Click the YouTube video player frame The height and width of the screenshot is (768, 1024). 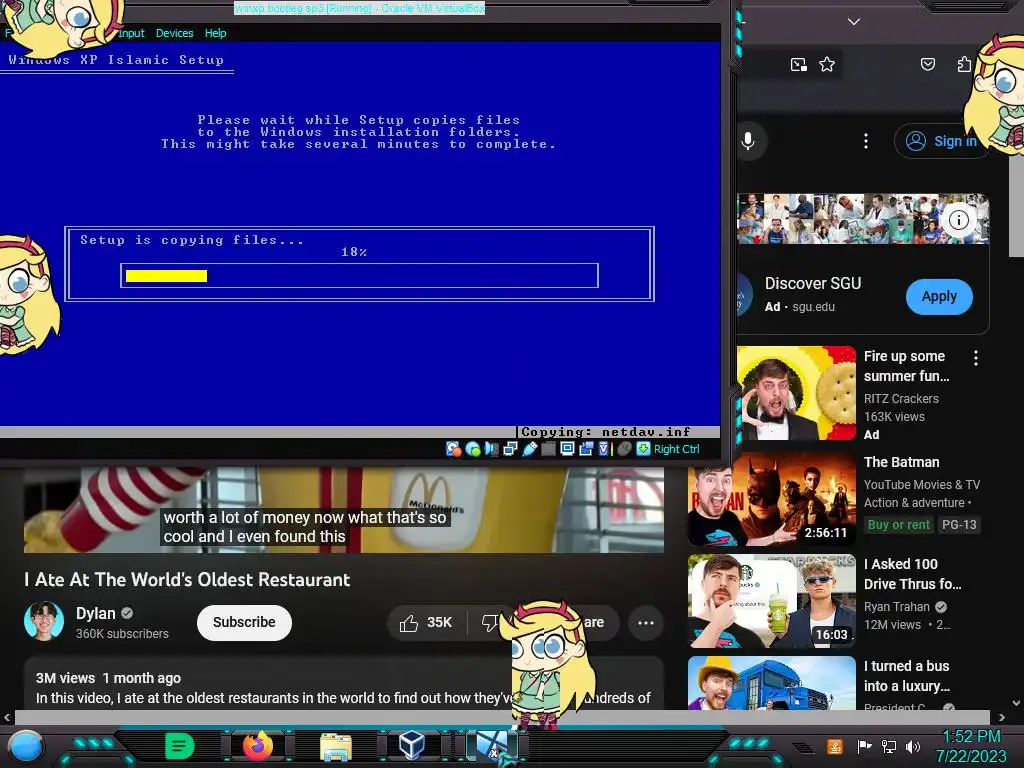pyautogui.click(x=344, y=509)
